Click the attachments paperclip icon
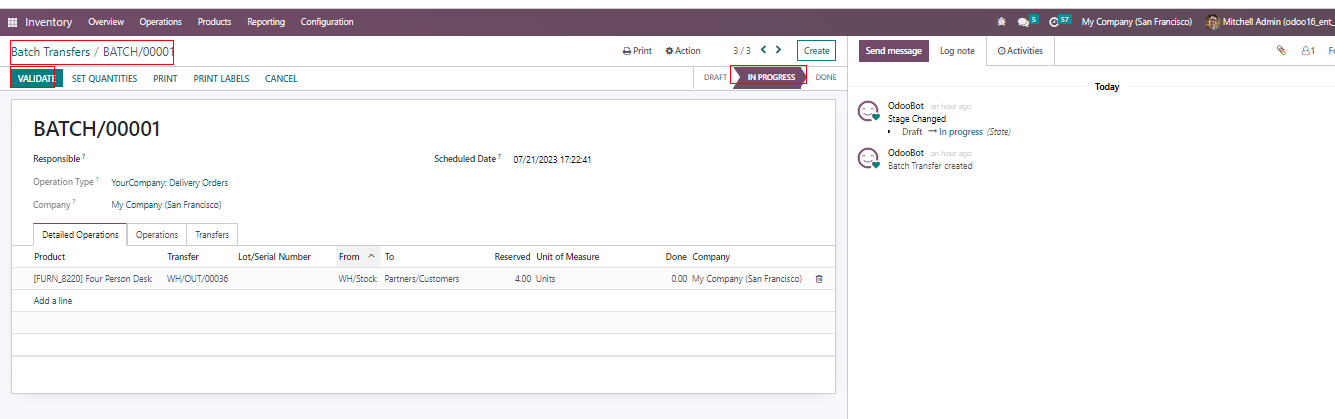Screen dimensions: 1335x419 (1281, 51)
